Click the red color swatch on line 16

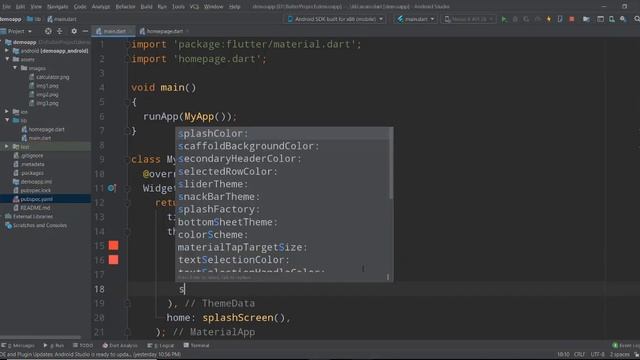113,260
